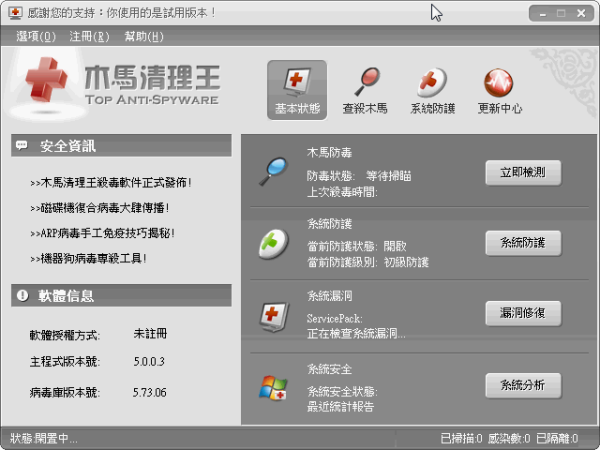Click the title bar application icon
The width and height of the screenshot is (600, 450).
(x=15, y=13)
